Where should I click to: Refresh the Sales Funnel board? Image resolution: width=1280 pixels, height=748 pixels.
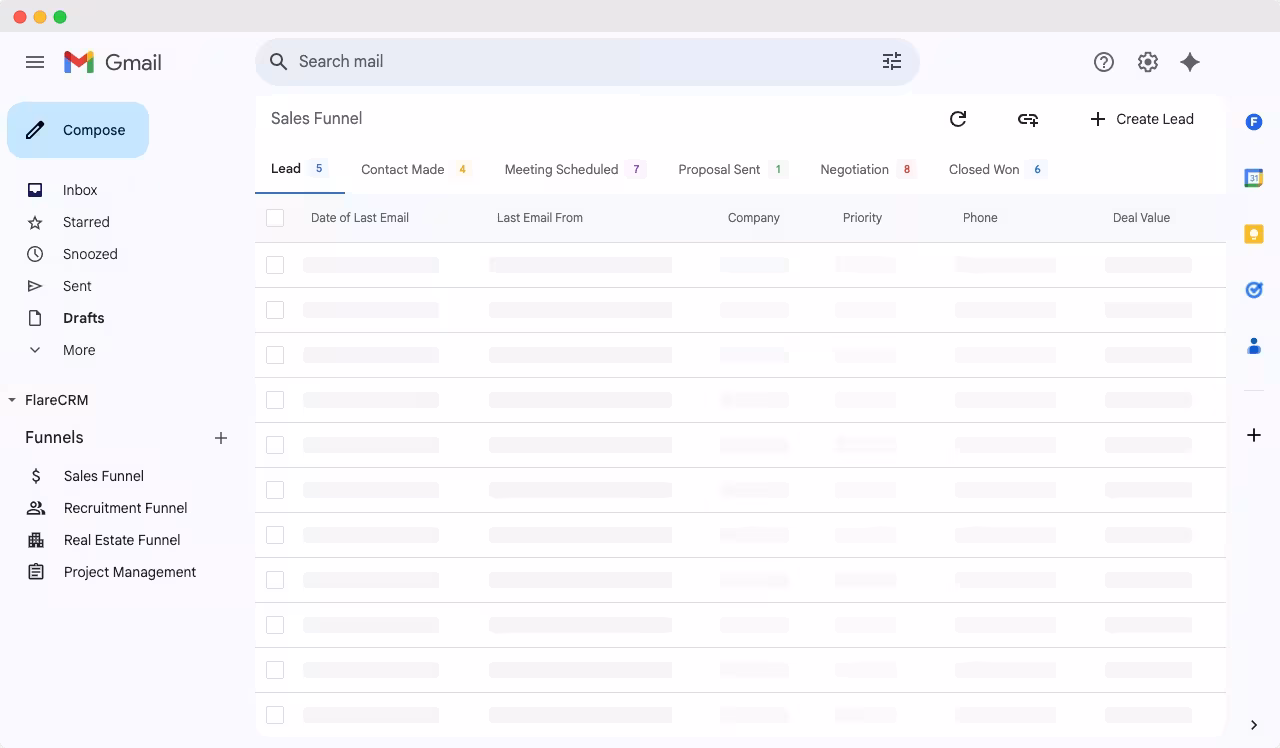[x=958, y=119]
